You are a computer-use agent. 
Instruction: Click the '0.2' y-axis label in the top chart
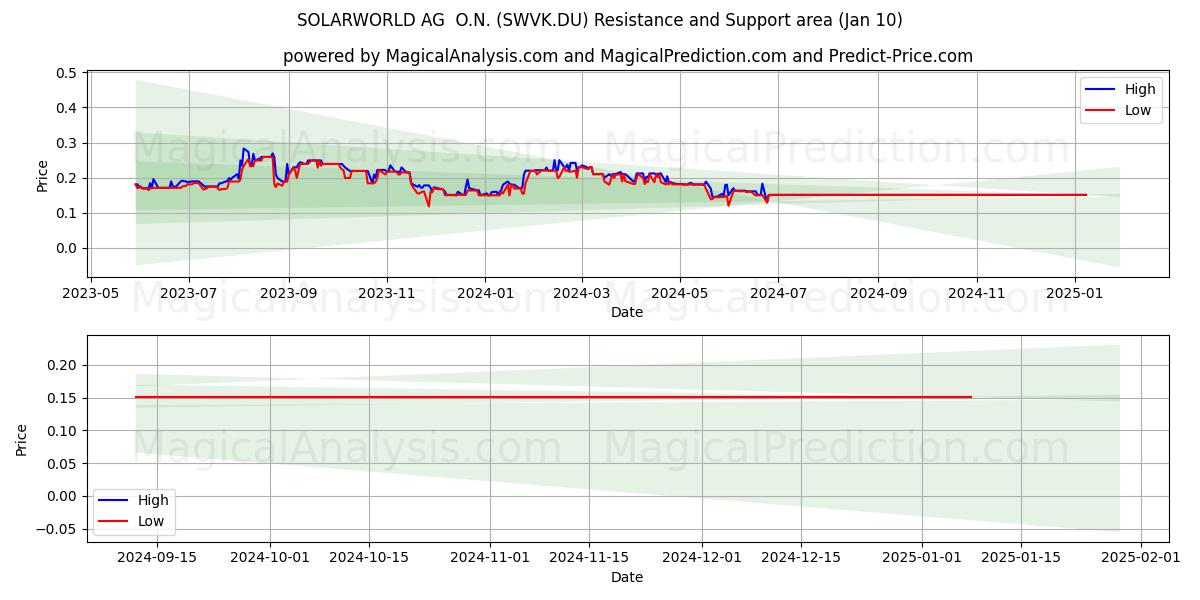coord(67,178)
